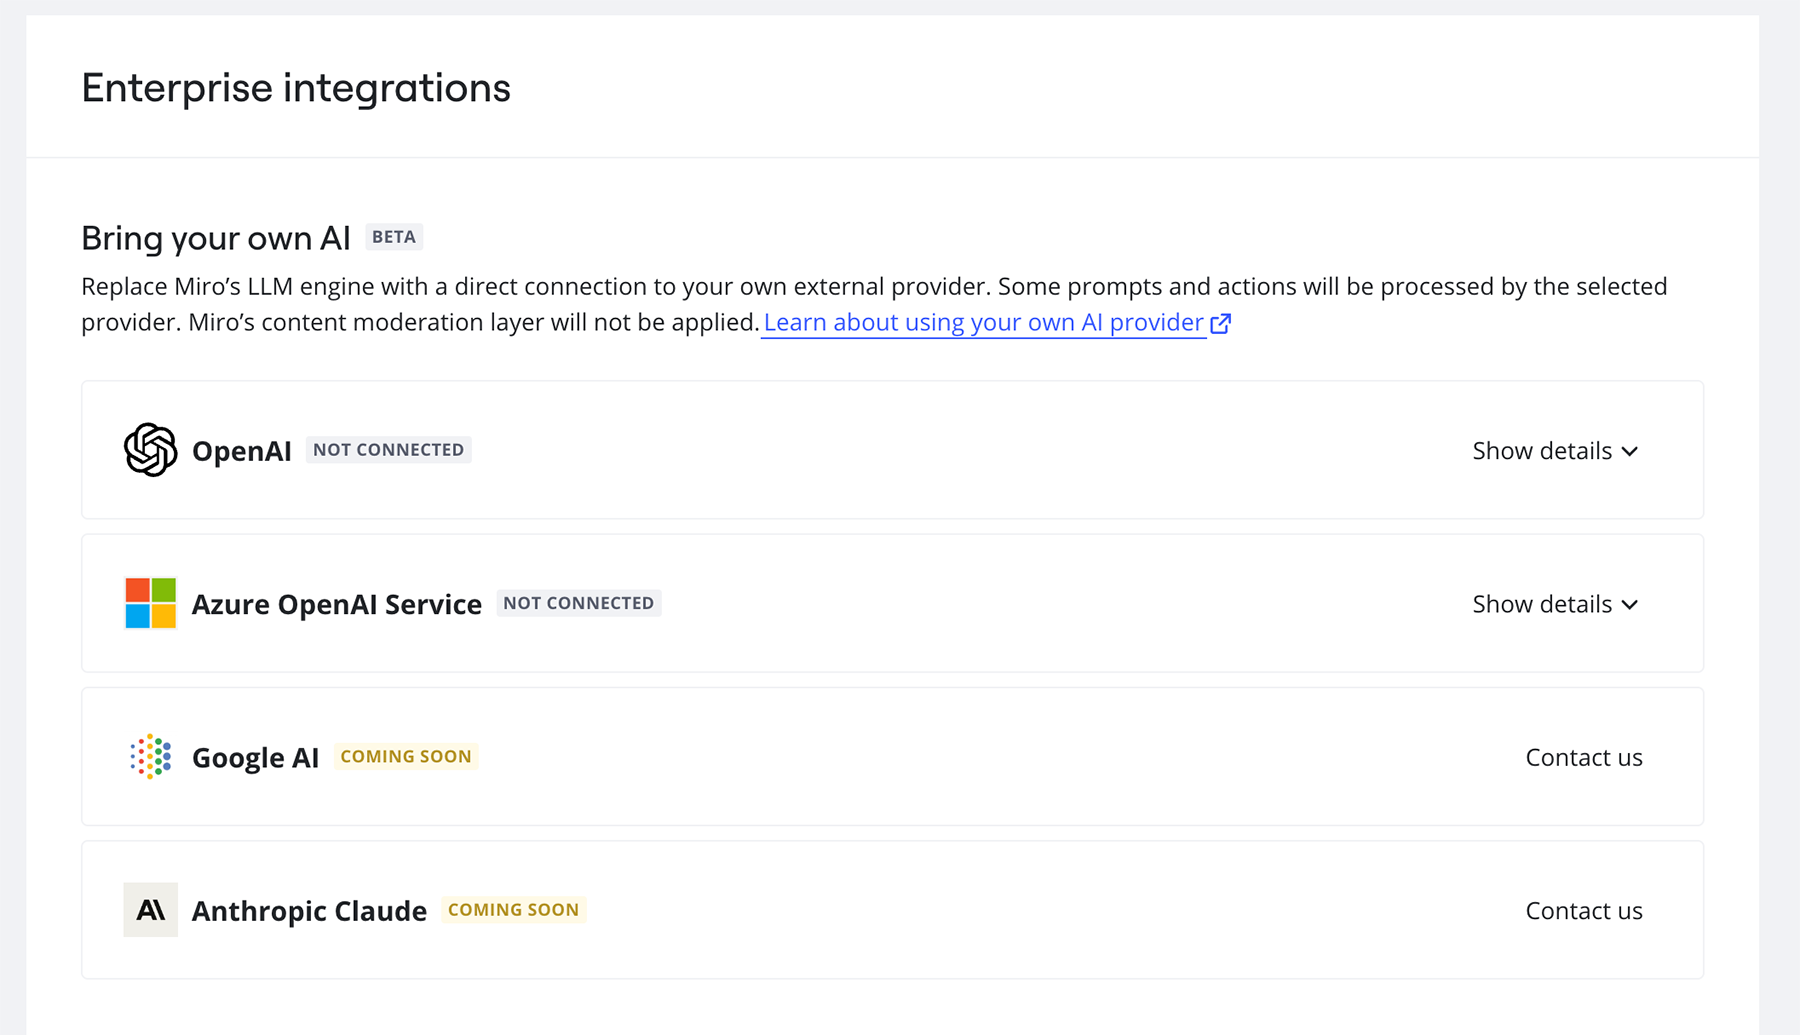This screenshot has width=1800, height=1035.
Task: Click the chevron arrow in the OpenAI row
Action: pos(1630,451)
